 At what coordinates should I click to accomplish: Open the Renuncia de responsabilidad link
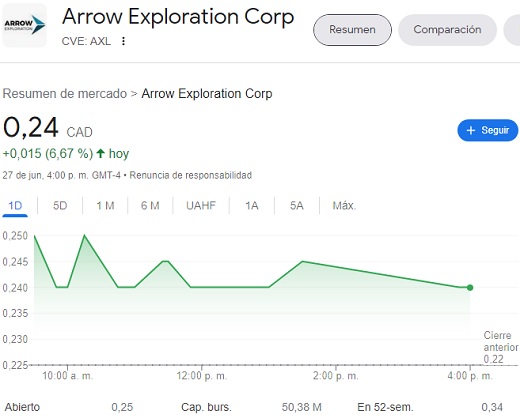coord(190,175)
